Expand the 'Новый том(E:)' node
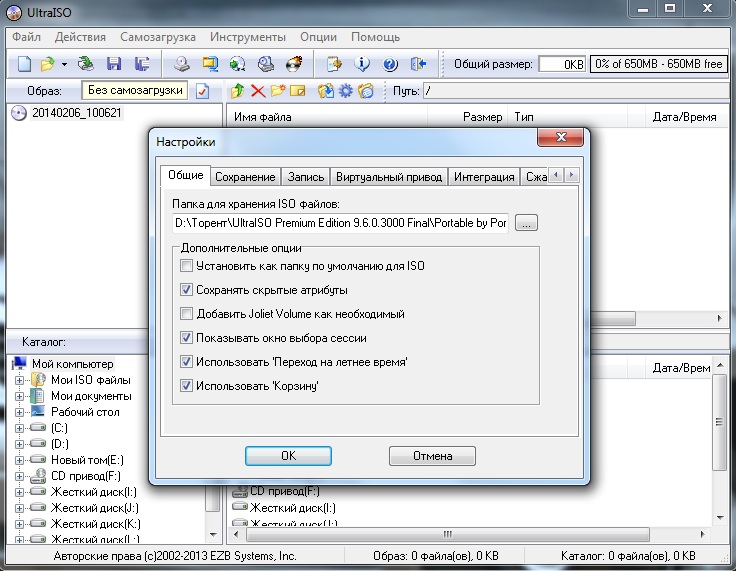The image size is (736, 571). (19, 460)
